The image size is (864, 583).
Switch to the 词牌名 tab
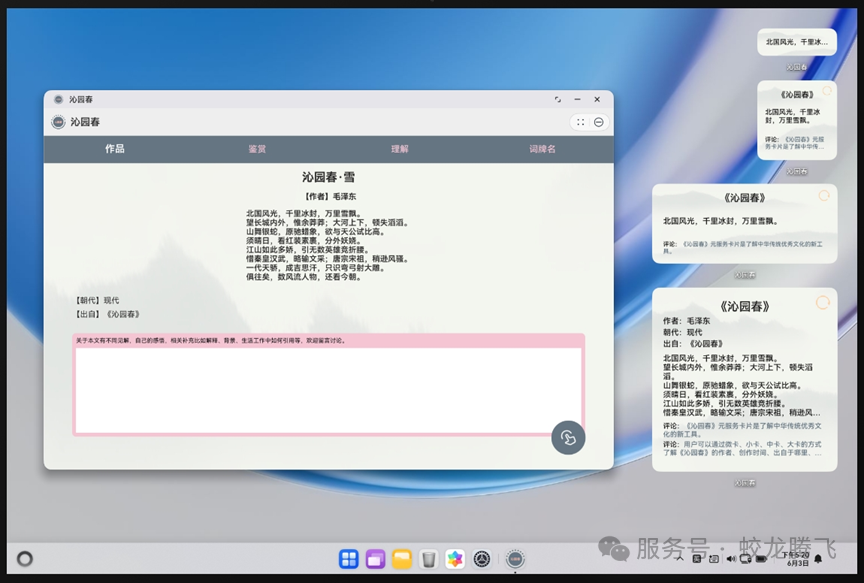pos(542,149)
